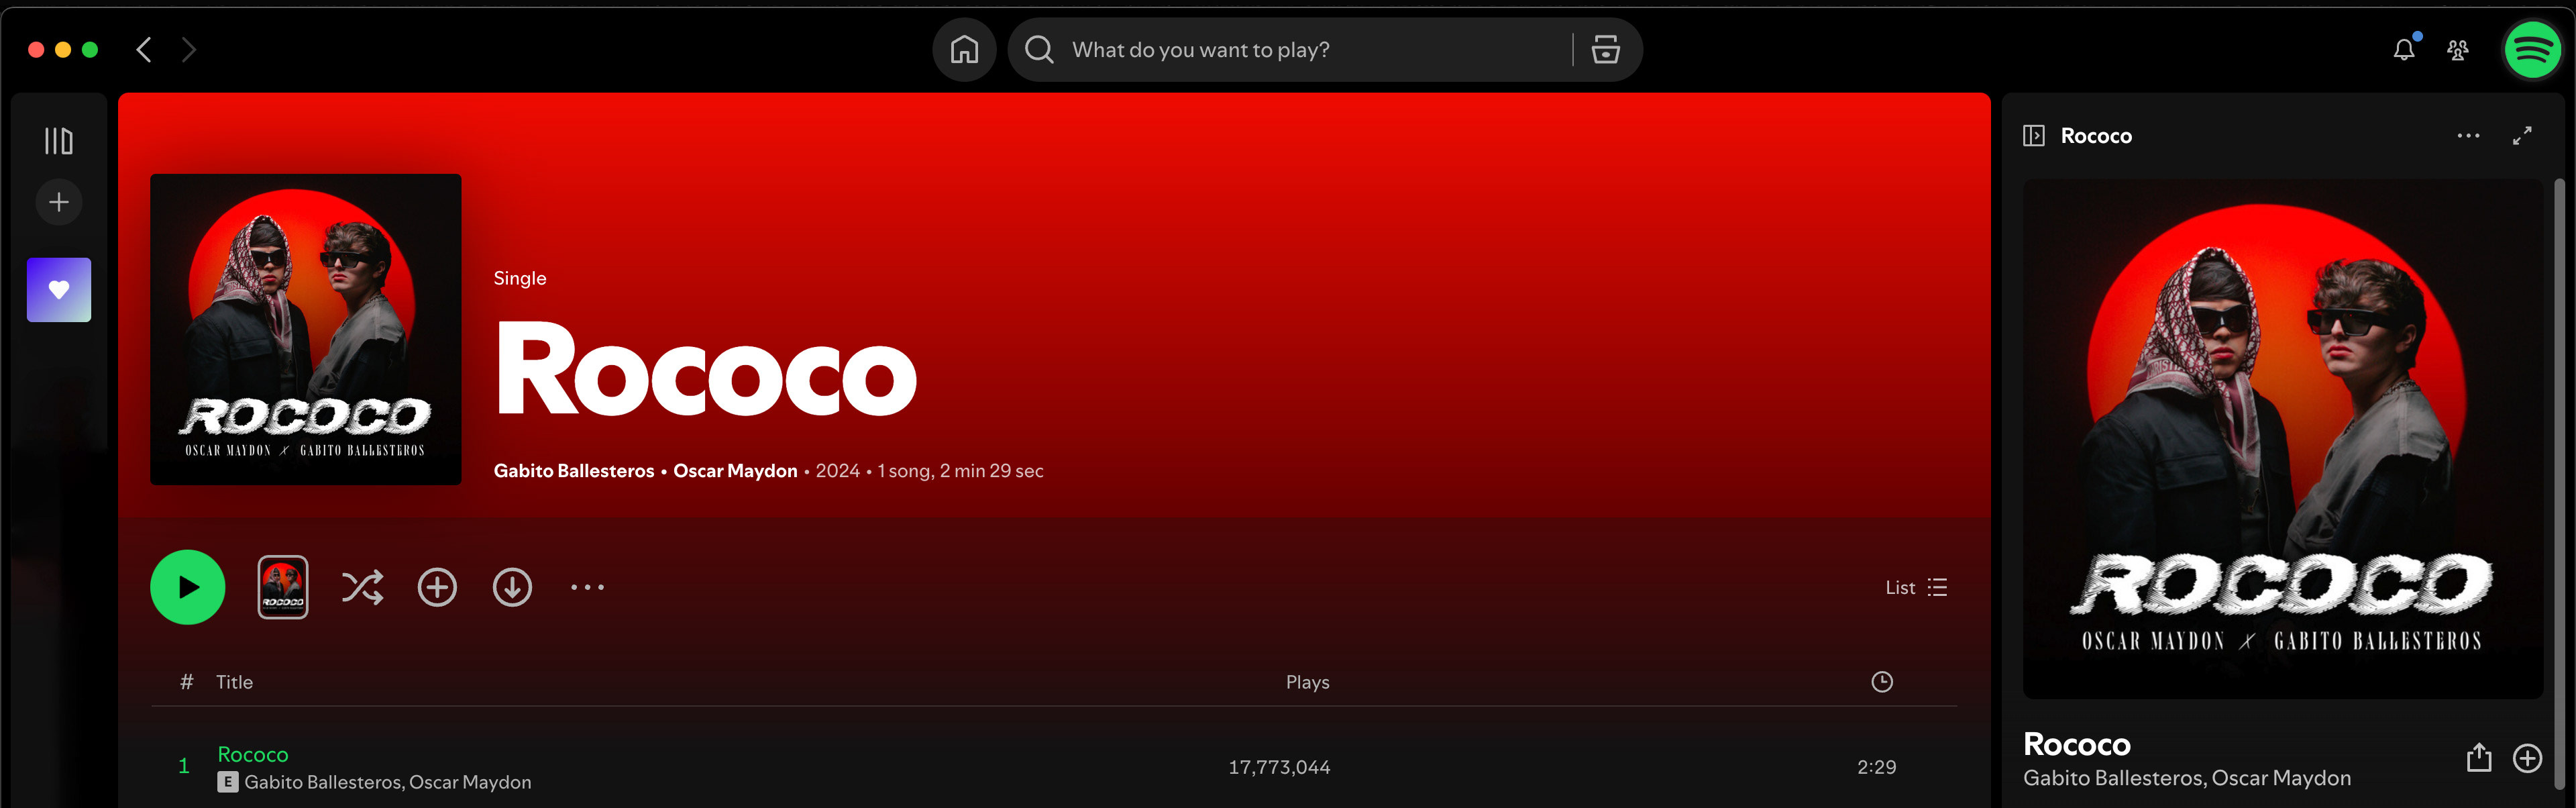Screen dimensions: 2576x808
Task: Open Liked Songs playlist
Action: [x=59, y=290]
